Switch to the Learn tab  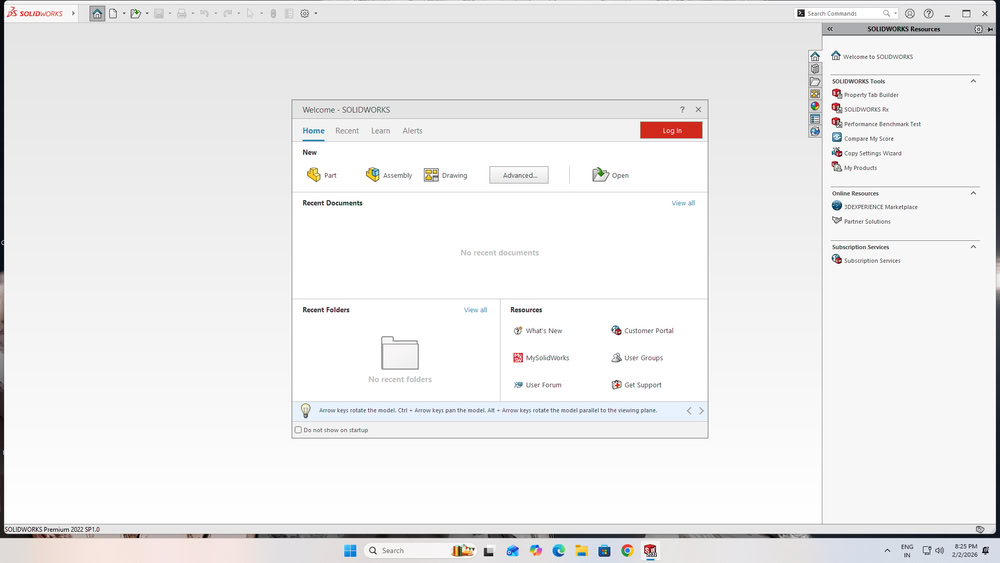381,131
